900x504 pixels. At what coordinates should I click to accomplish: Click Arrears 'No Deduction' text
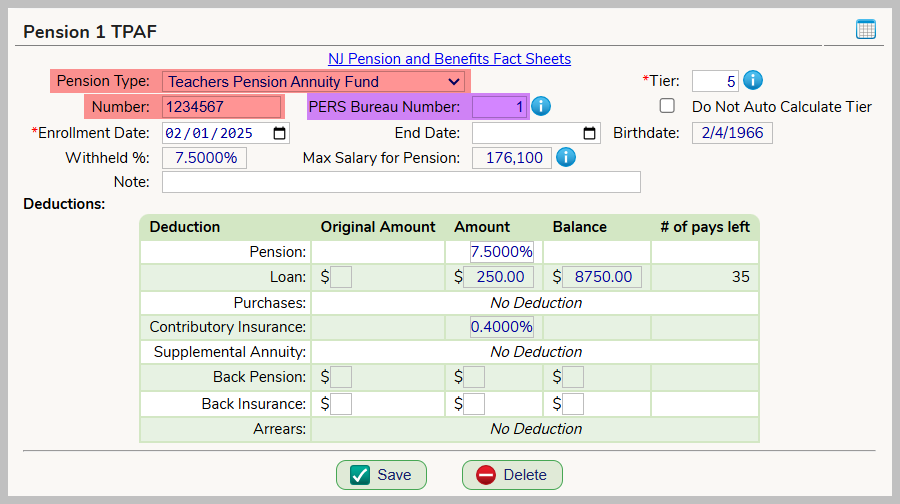536,429
